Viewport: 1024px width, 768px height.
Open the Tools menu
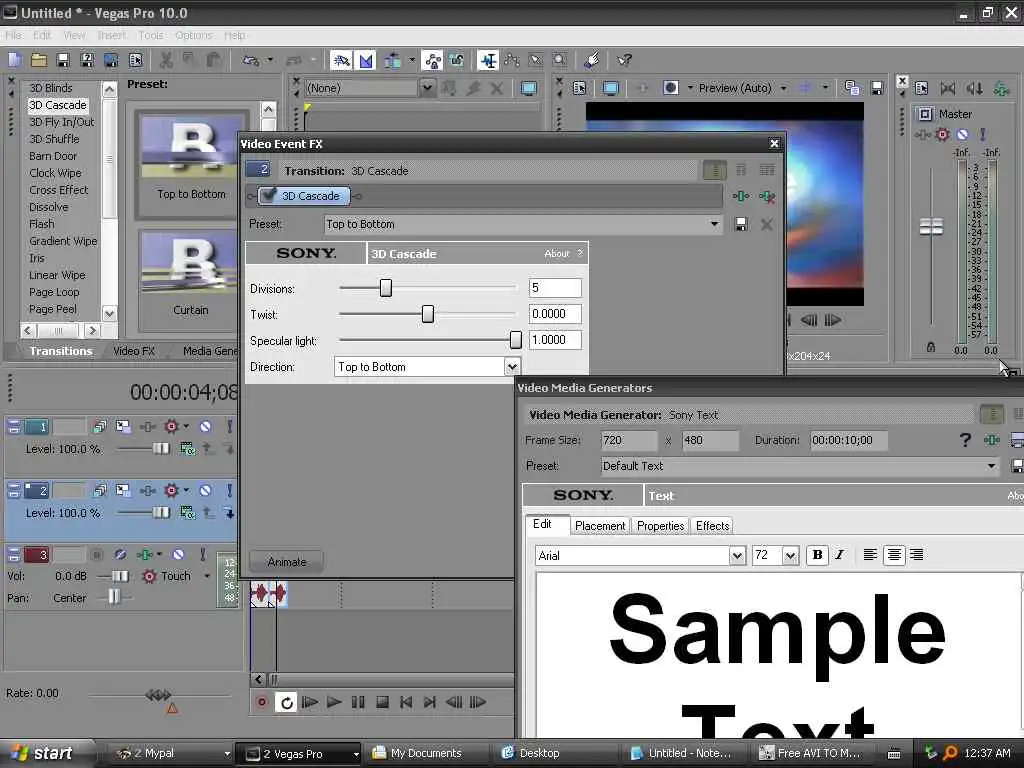click(151, 35)
